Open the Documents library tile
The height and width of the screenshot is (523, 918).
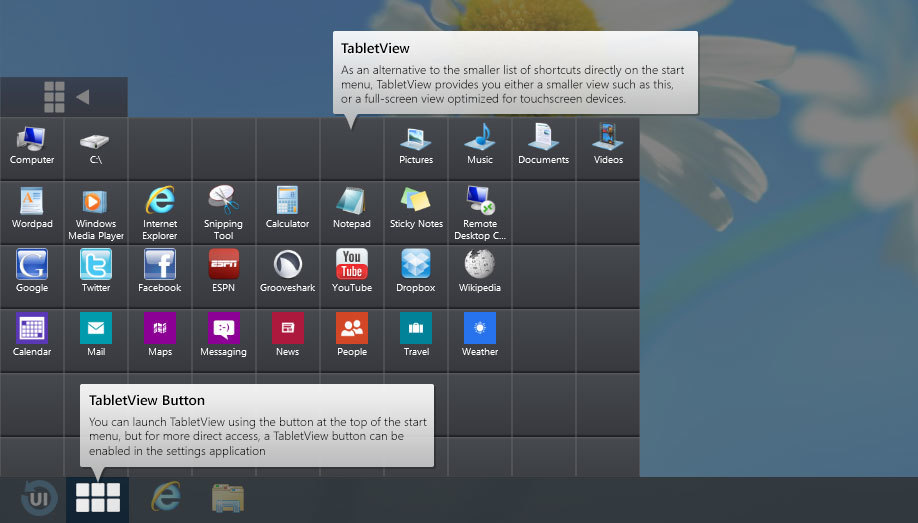tap(543, 149)
